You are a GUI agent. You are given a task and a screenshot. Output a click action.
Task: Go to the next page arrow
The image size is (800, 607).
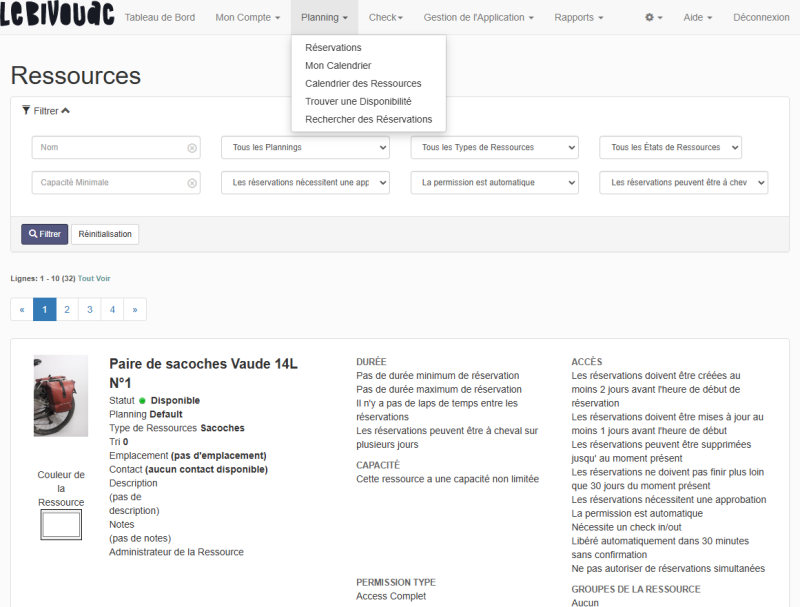click(x=135, y=309)
